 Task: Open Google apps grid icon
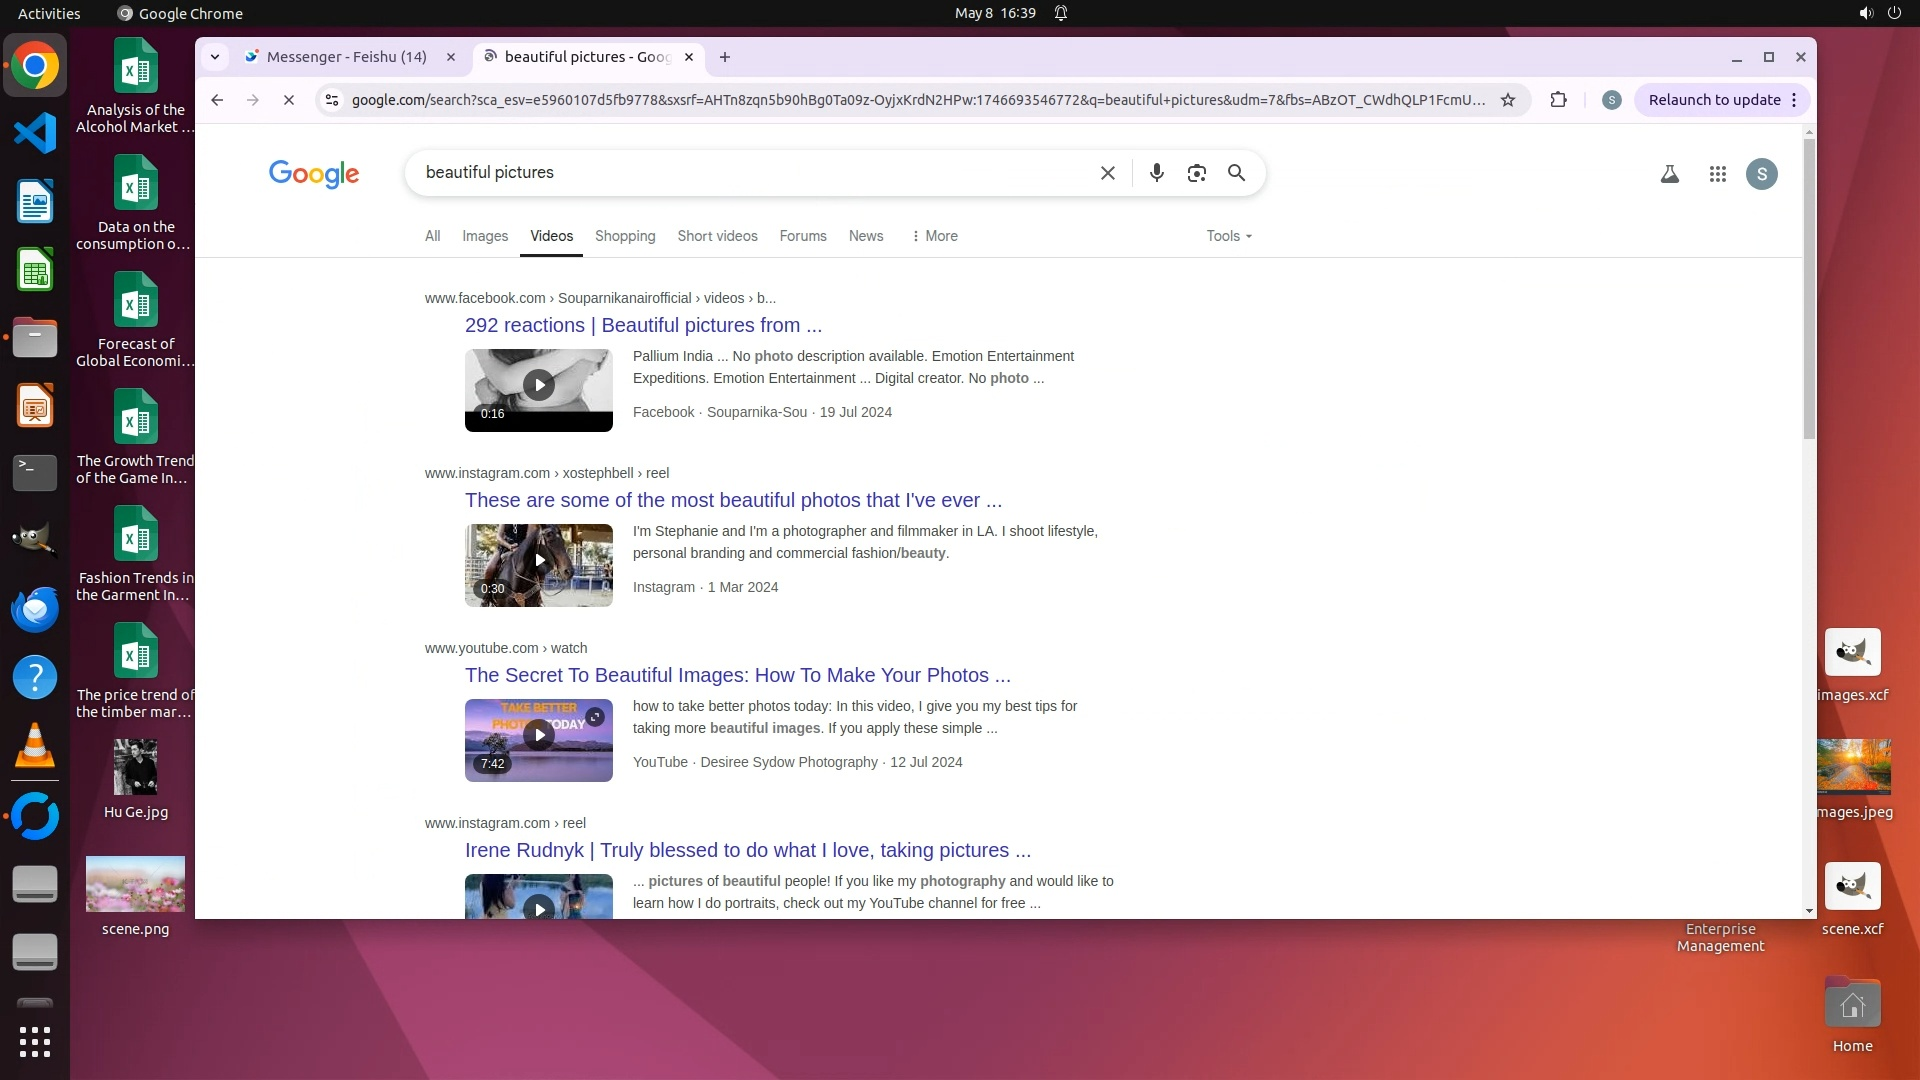[1717, 174]
